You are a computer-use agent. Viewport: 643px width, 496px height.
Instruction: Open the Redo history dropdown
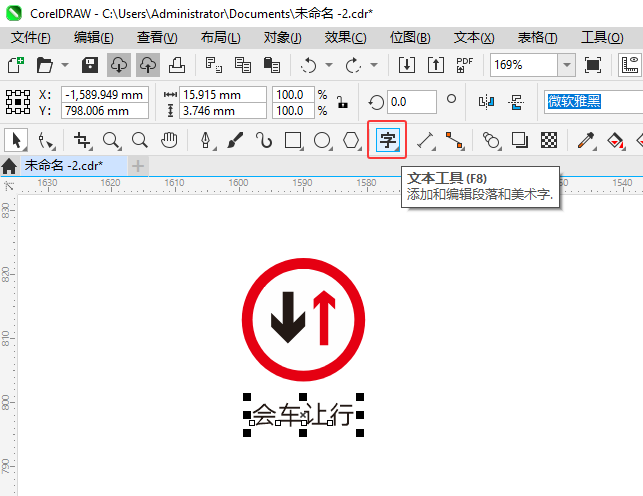(374, 65)
